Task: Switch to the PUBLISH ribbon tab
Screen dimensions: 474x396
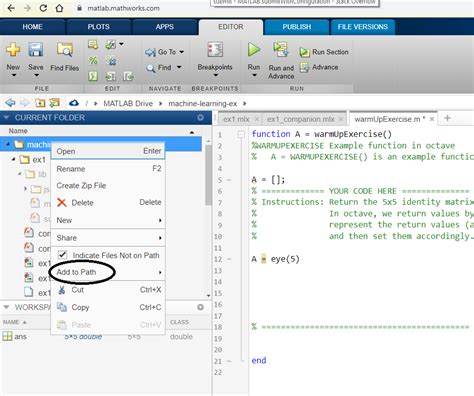Action: [x=297, y=27]
